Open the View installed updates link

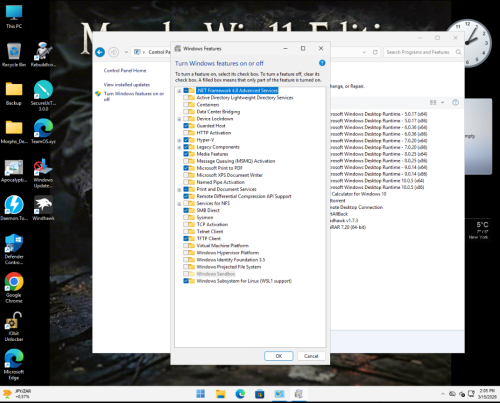127,85
